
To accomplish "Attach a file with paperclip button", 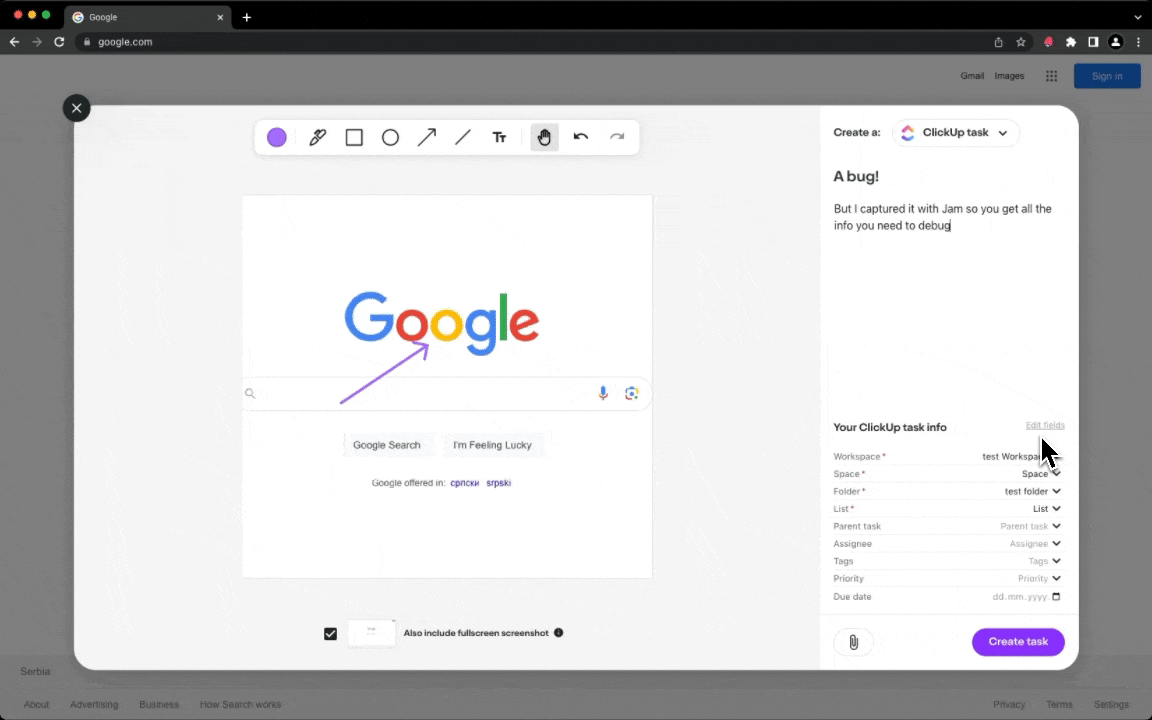I will click(x=854, y=642).
